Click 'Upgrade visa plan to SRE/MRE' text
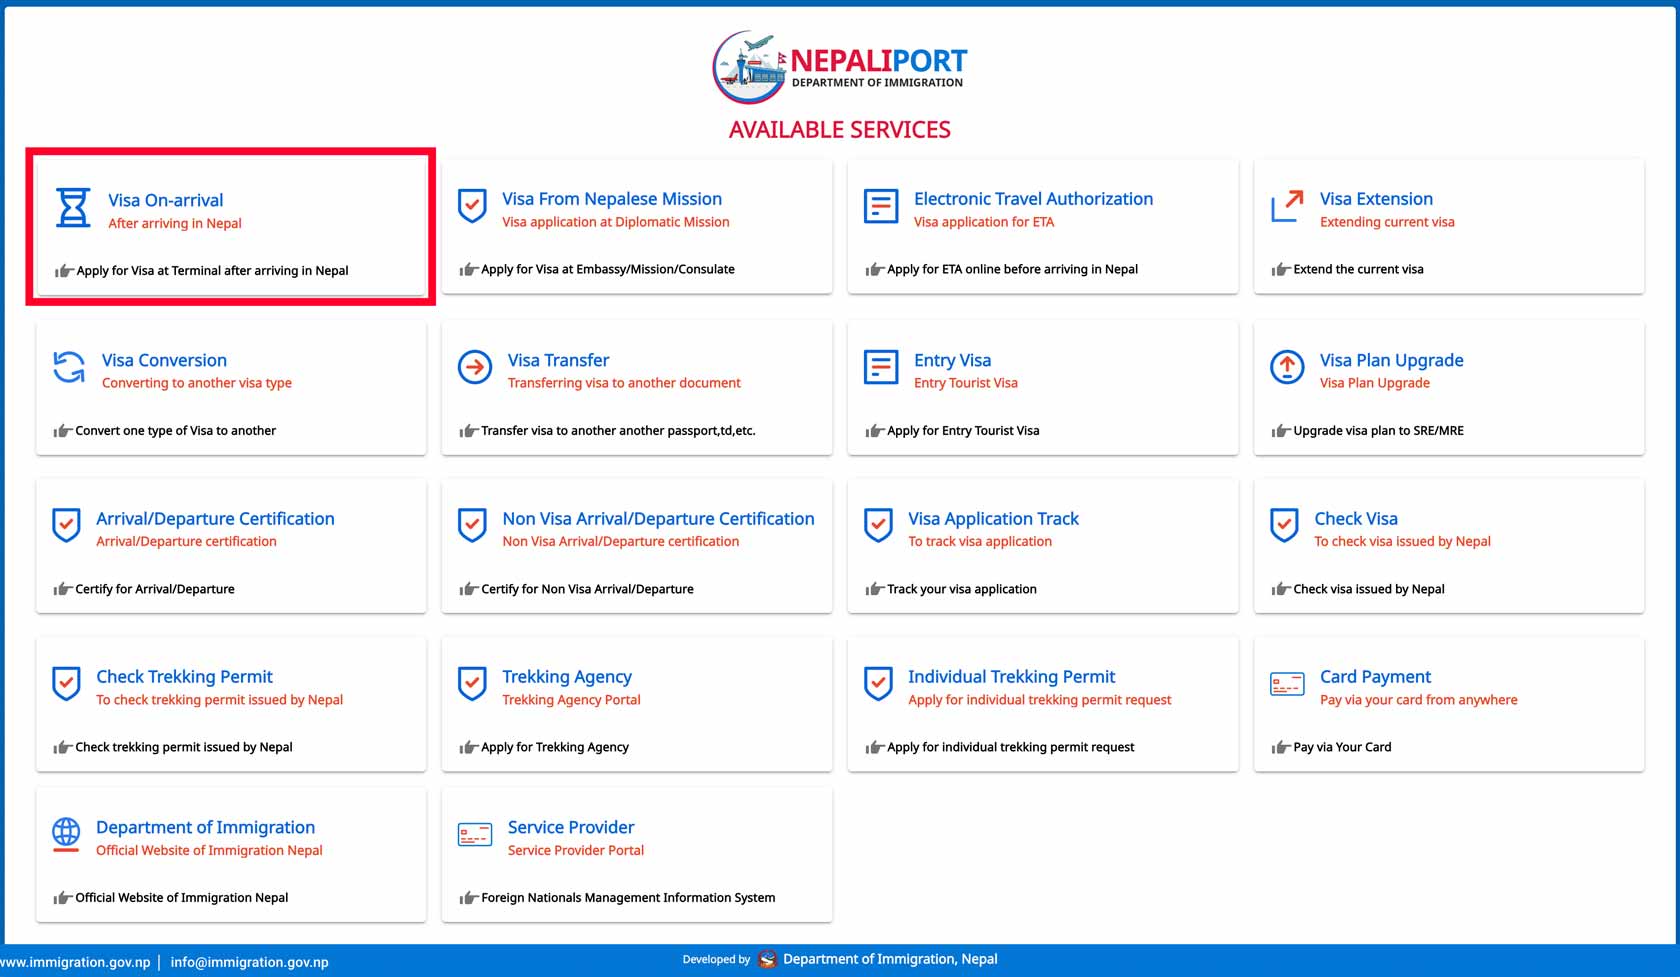 (1378, 431)
